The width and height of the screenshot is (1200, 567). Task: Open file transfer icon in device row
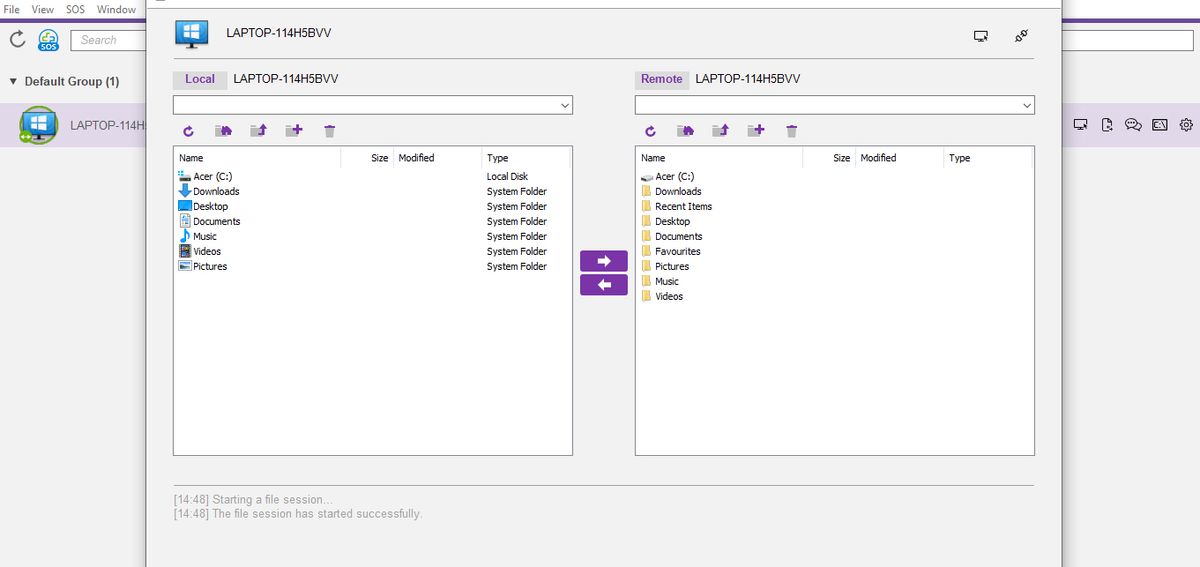point(1107,125)
